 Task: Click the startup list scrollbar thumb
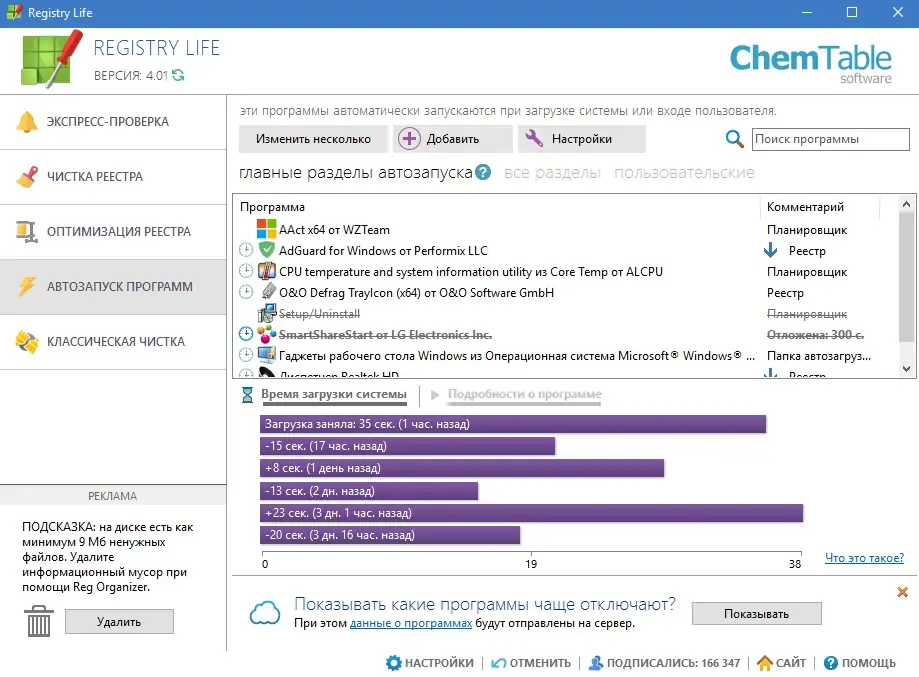tap(906, 277)
